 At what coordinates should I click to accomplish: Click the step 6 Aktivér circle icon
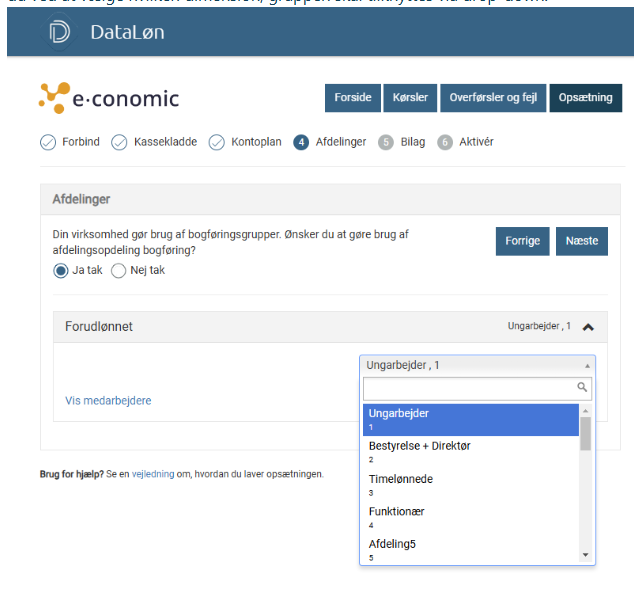click(445, 142)
